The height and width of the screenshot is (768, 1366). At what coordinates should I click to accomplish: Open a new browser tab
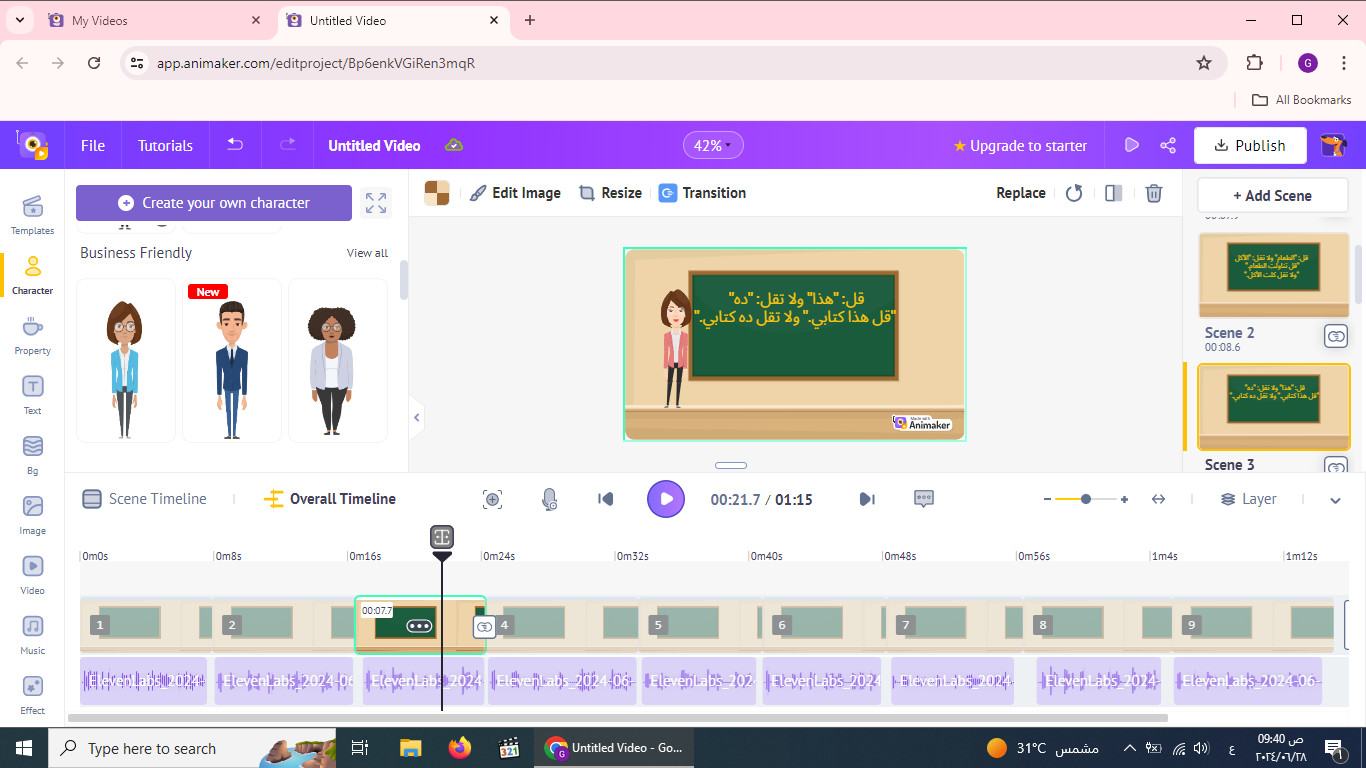click(x=530, y=20)
